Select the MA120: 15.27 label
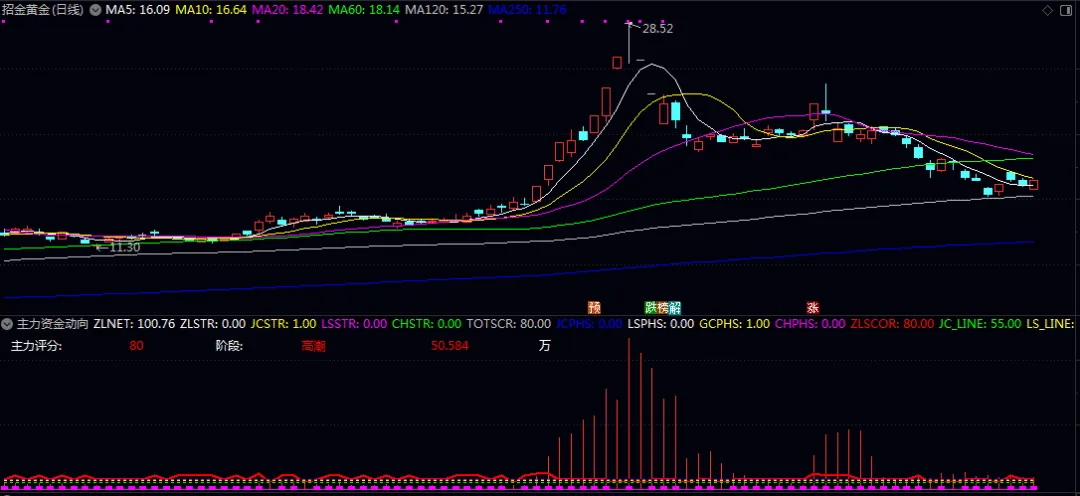Viewport: 1080px width, 496px height. point(444,10)
